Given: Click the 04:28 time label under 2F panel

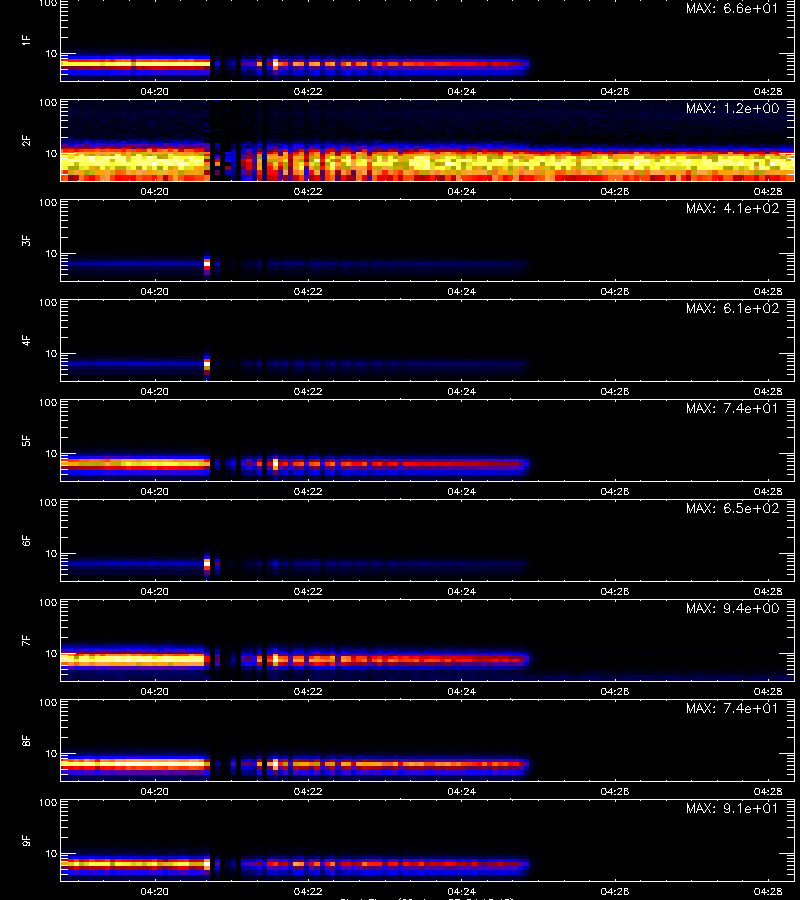Looking at the screenshot, I should tap(768, 191).
